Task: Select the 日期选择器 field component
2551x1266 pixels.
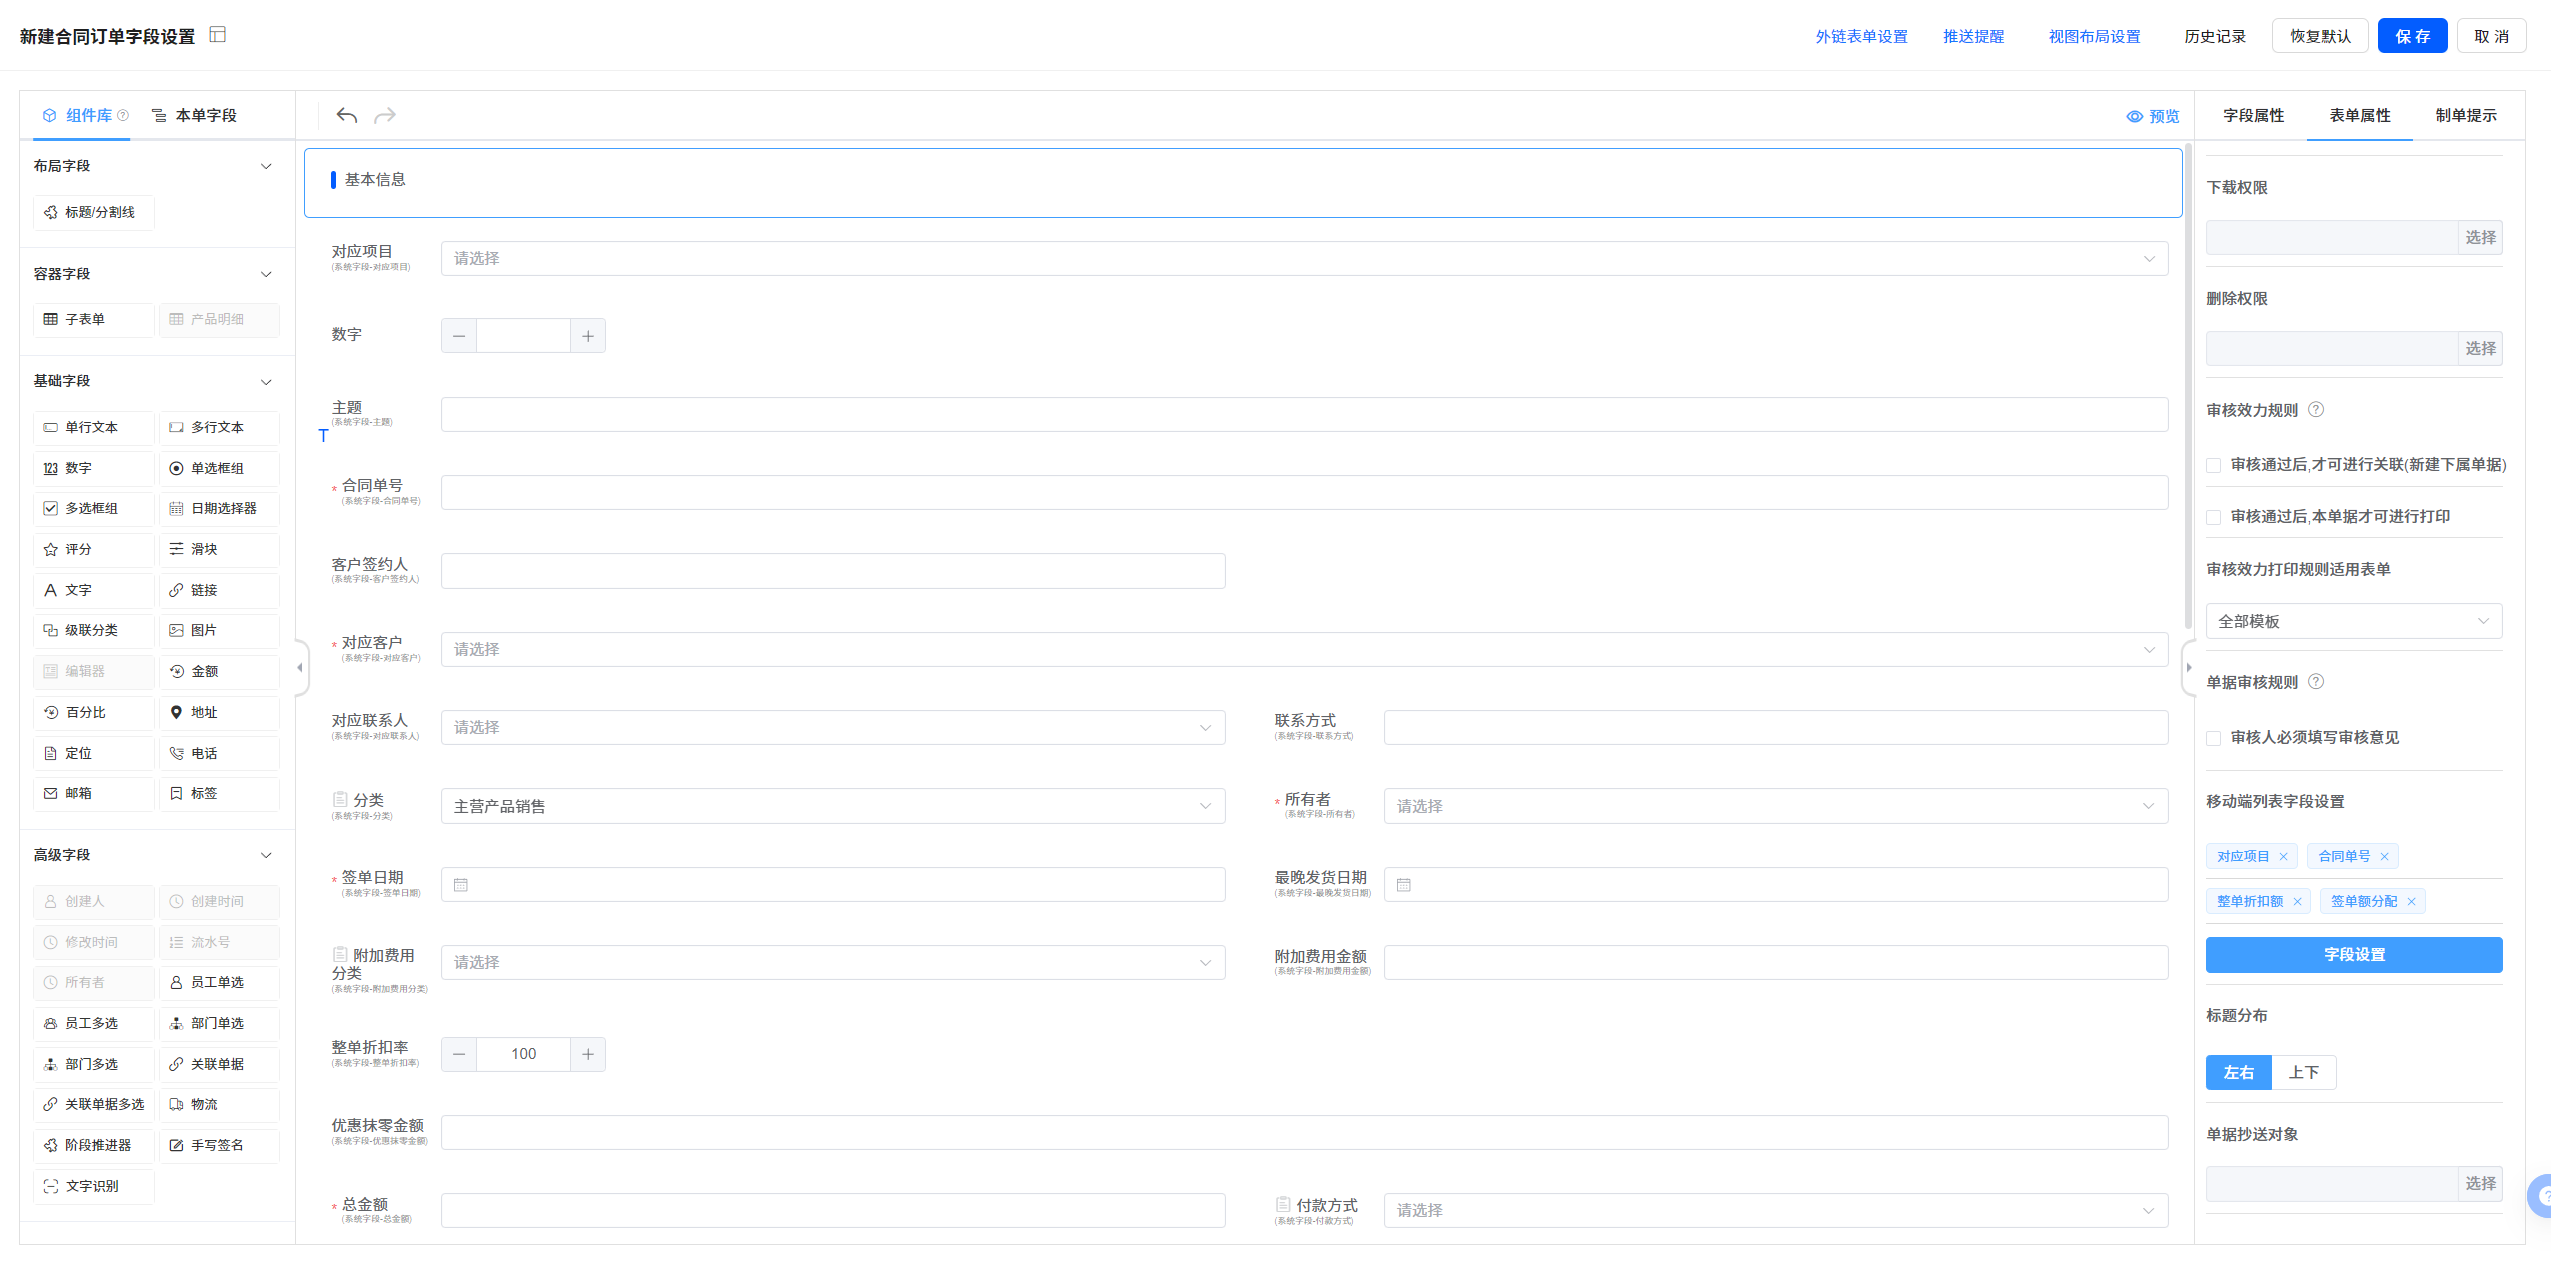Action: 218,508
